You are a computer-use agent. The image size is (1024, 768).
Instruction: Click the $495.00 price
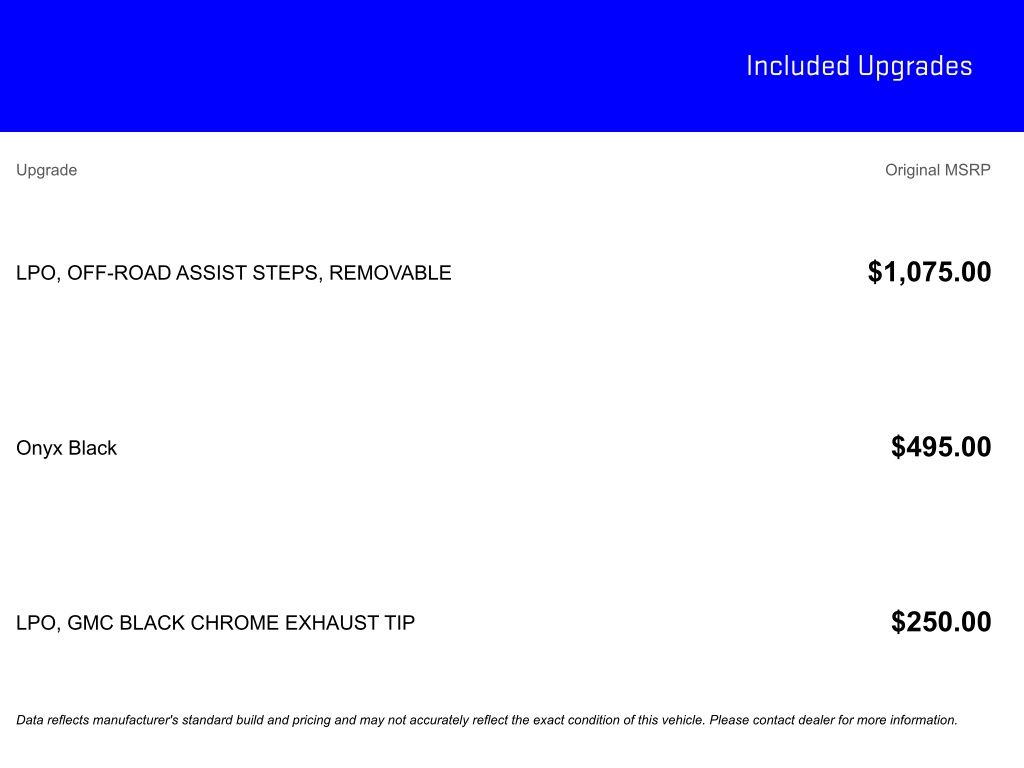pos(941,447)
